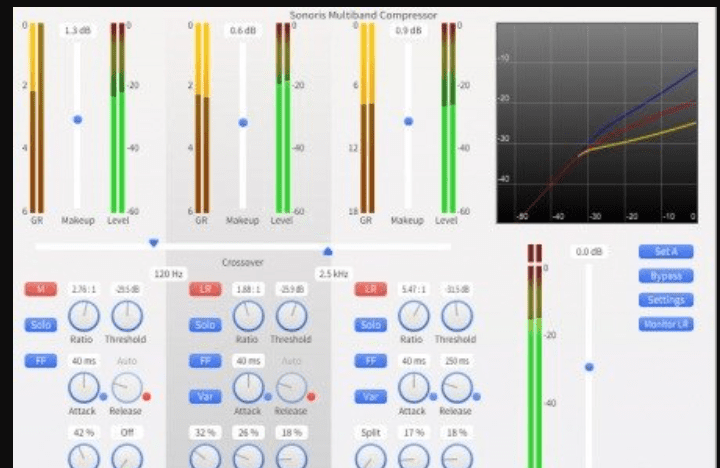Click the 0.0 dB output gain field

click(589, 252)
